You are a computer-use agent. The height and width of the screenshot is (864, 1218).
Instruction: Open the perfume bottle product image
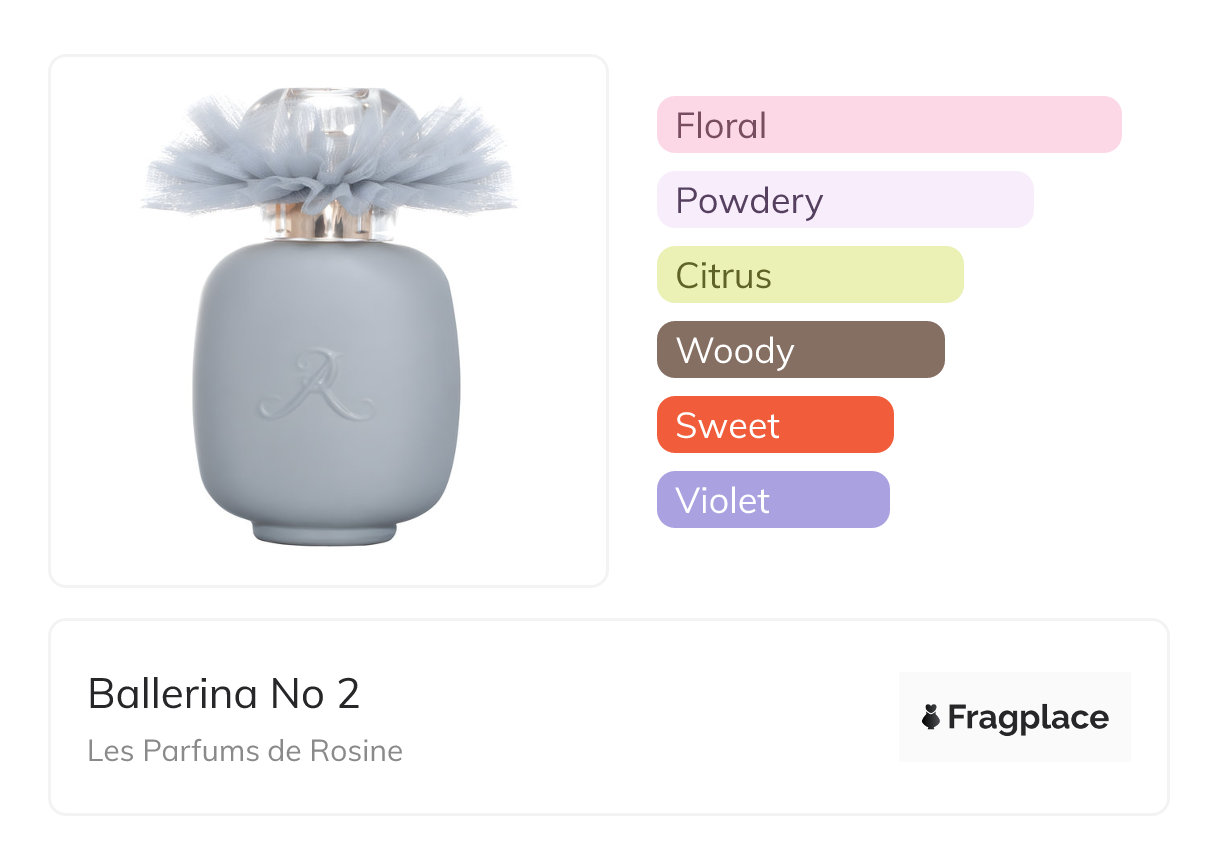click(328, 320)
